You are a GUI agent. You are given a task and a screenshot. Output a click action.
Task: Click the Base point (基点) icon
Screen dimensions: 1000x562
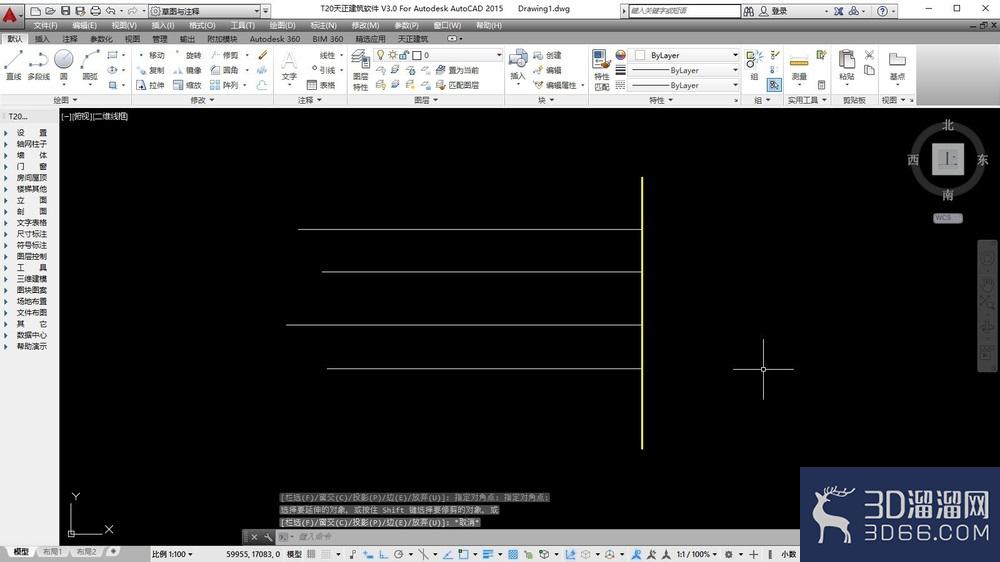click(897, 66)
